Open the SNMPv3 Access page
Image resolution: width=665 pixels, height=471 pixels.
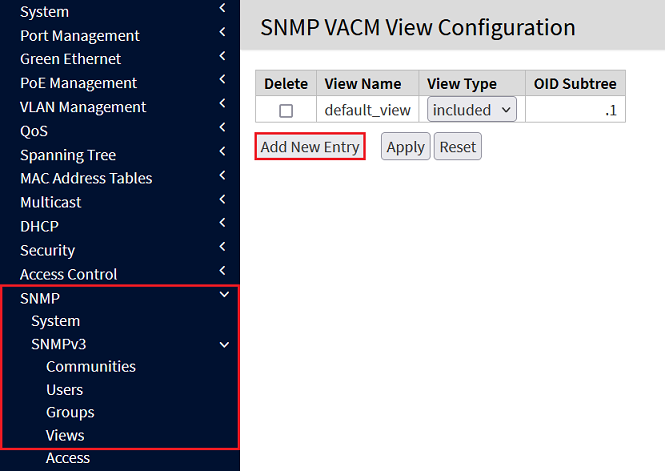(x=68, y=458)
